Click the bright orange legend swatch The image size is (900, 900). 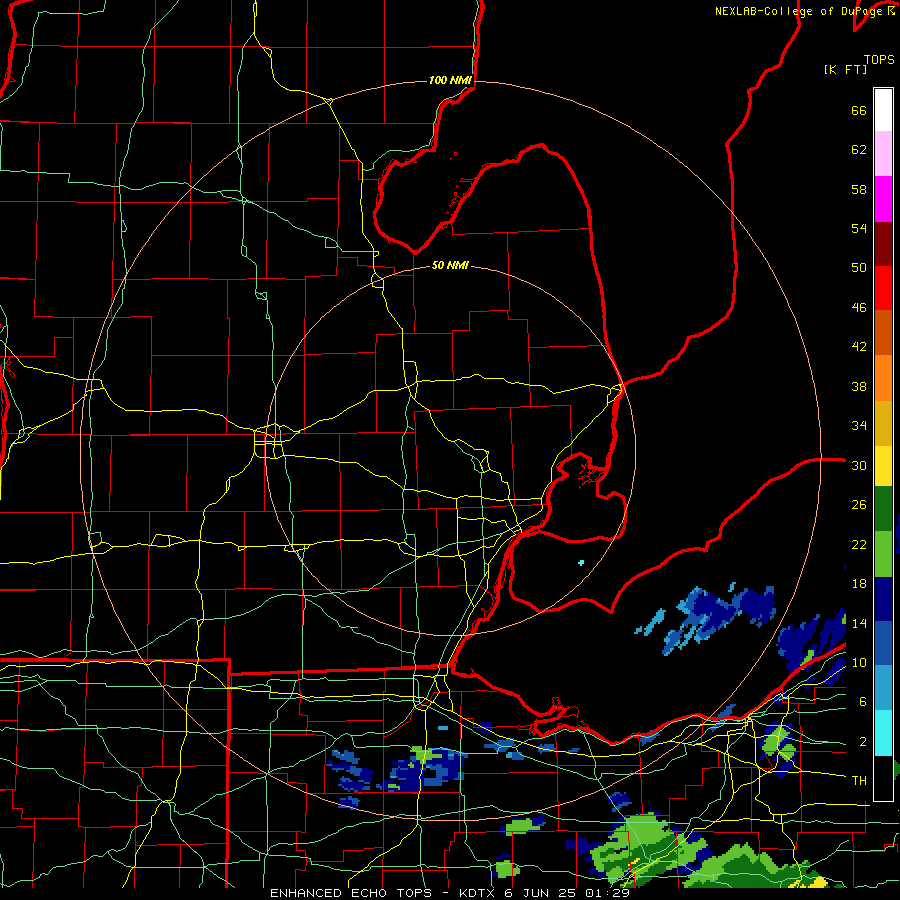pyautogui.click(x=883, y=378)
